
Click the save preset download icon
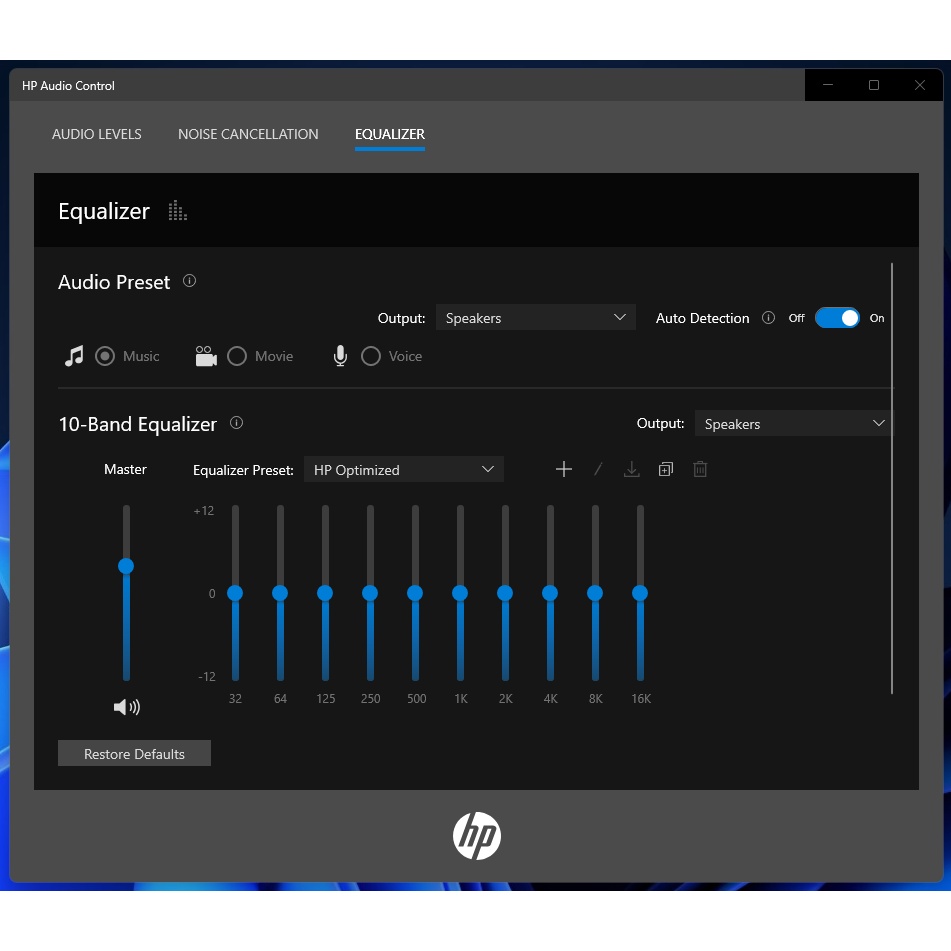click(631, 469)
